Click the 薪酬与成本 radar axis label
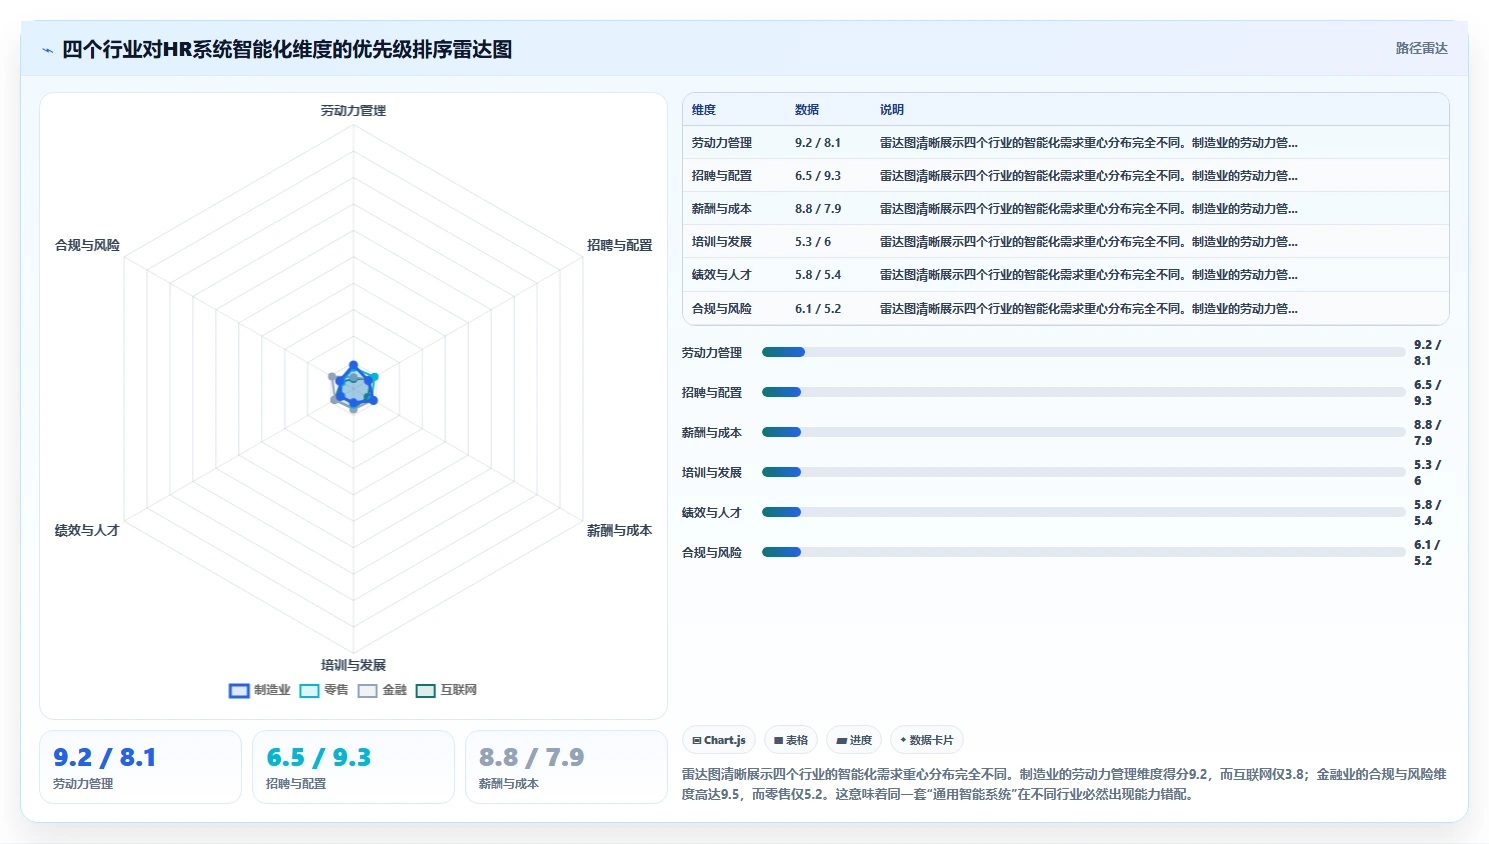 pyautogui.click(x=619, y=531)
